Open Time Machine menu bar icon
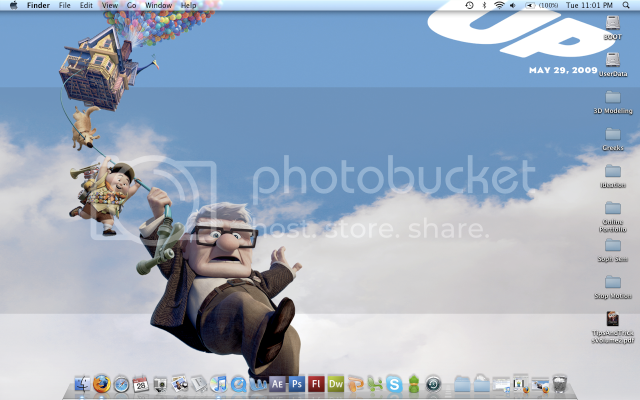 pos(470,6)
